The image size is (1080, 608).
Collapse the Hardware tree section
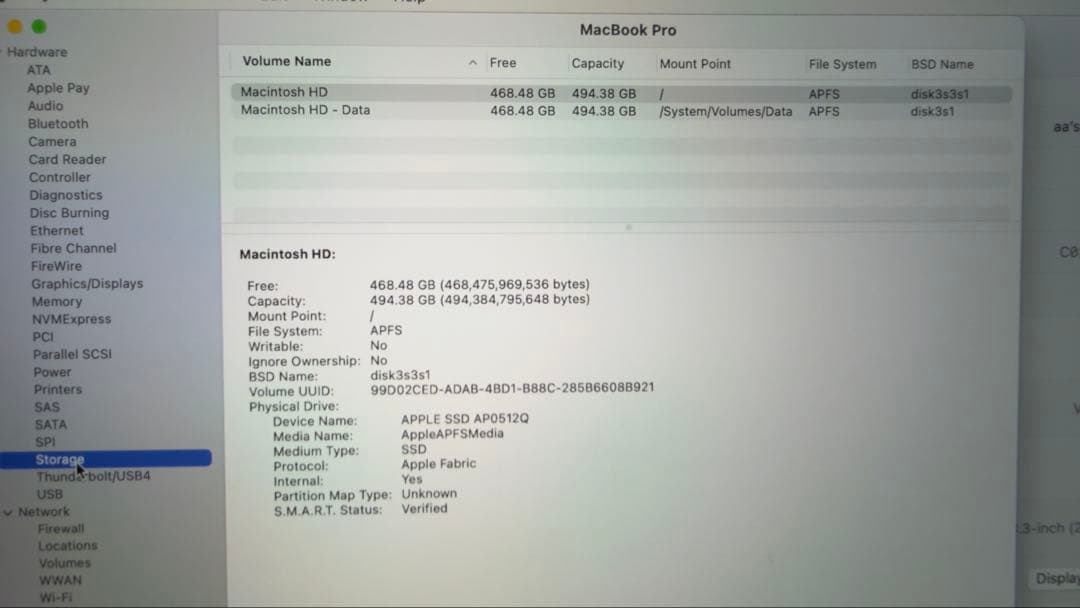pos(6,51)
